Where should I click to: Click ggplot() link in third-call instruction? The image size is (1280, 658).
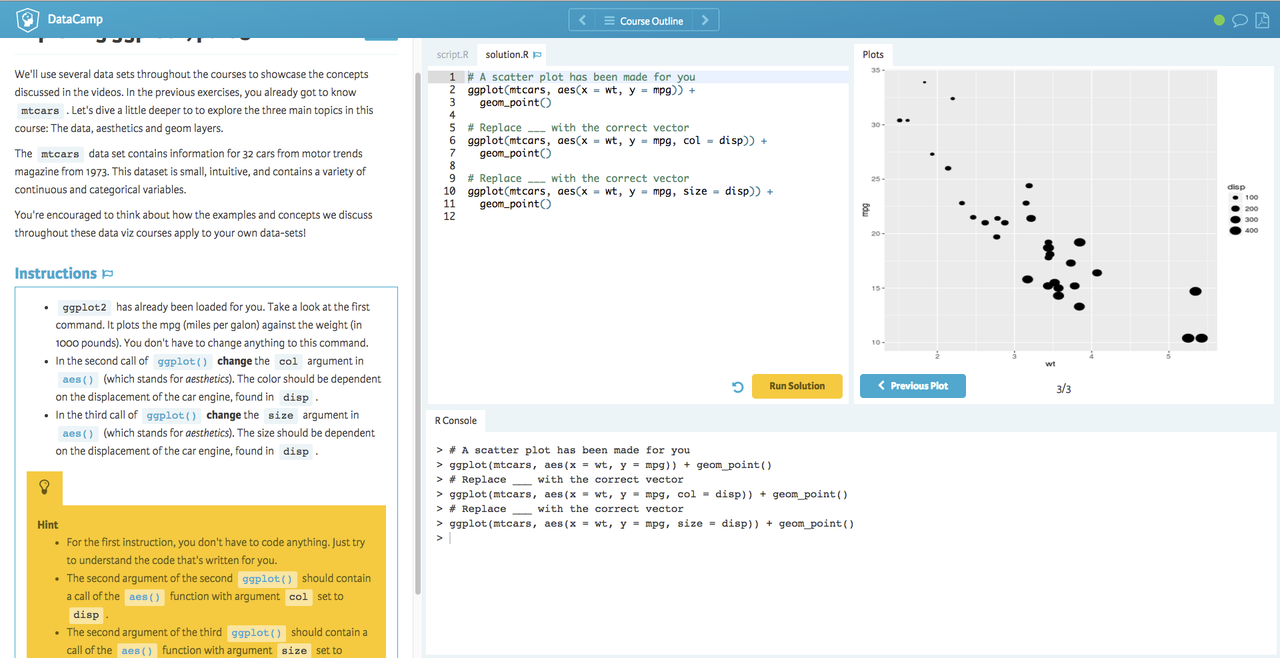172,416
